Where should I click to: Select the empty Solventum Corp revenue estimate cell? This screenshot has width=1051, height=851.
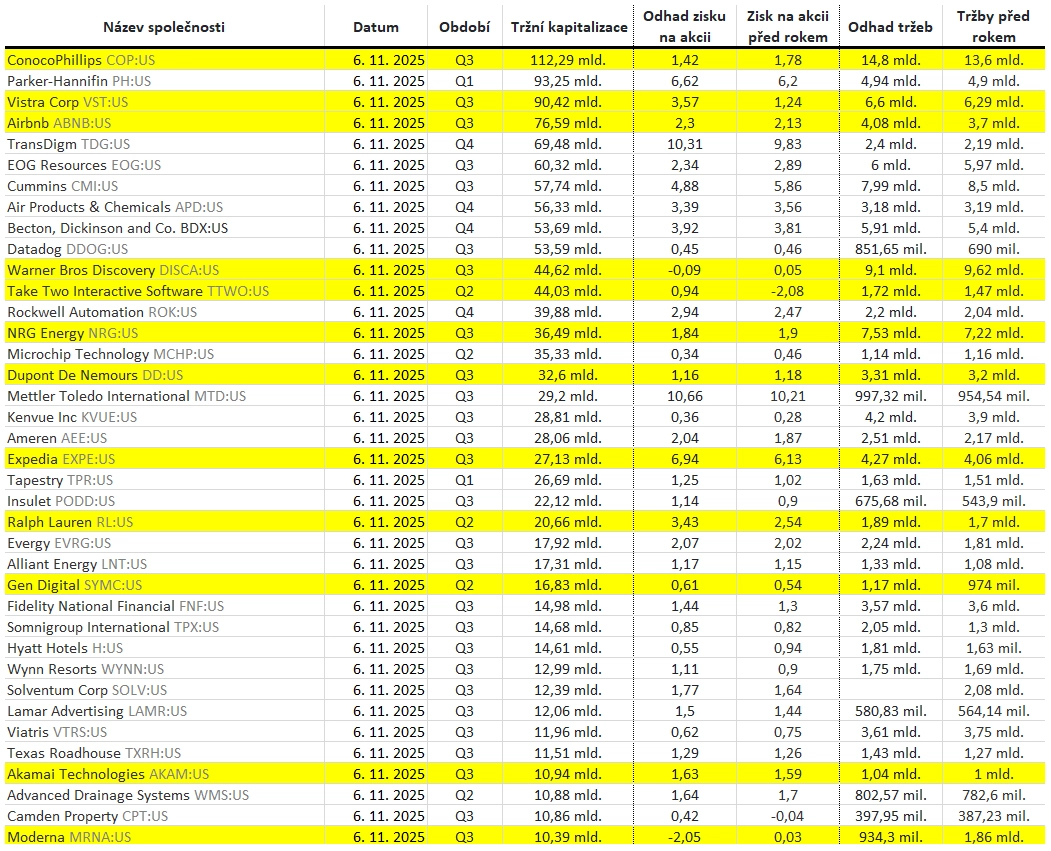pos(890,690)
